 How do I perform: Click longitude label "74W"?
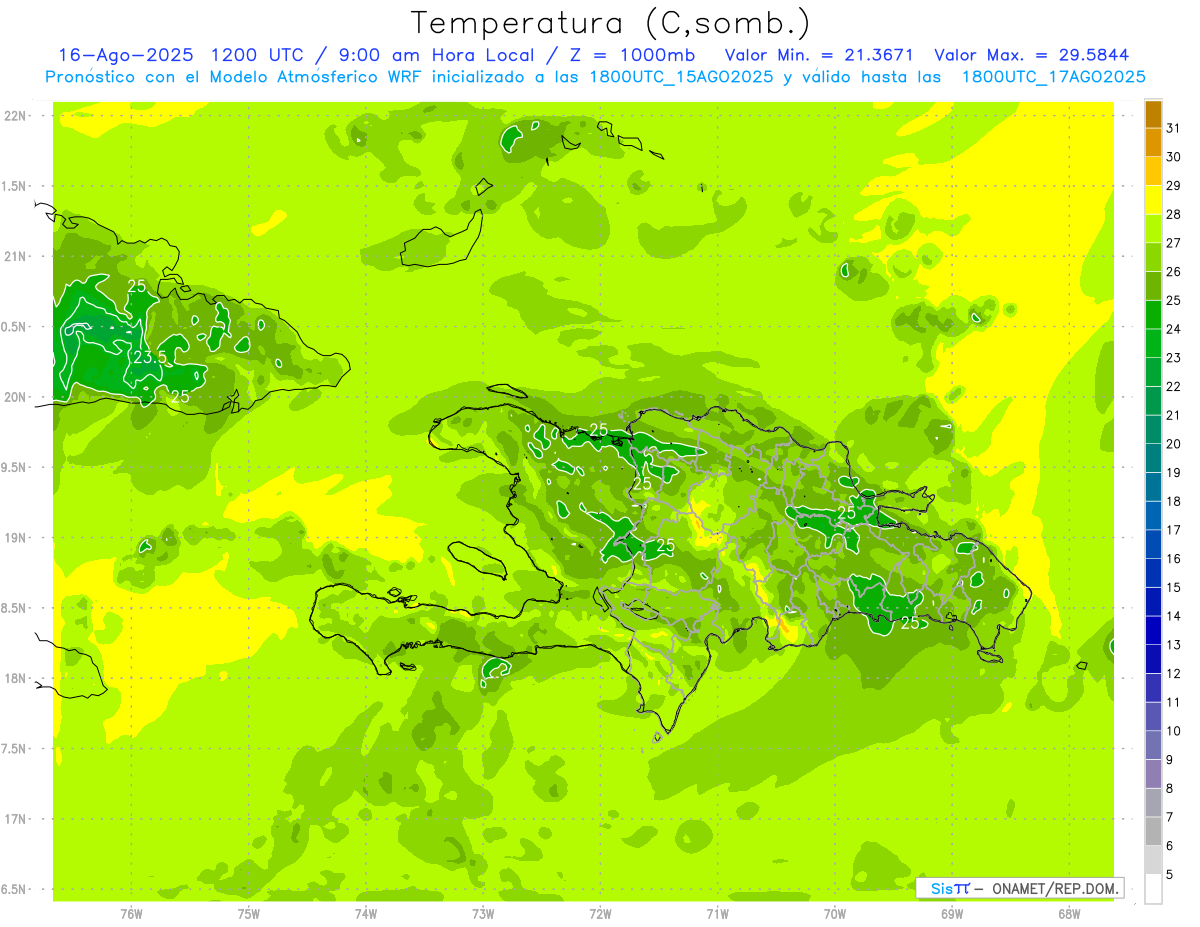point(366,913)
